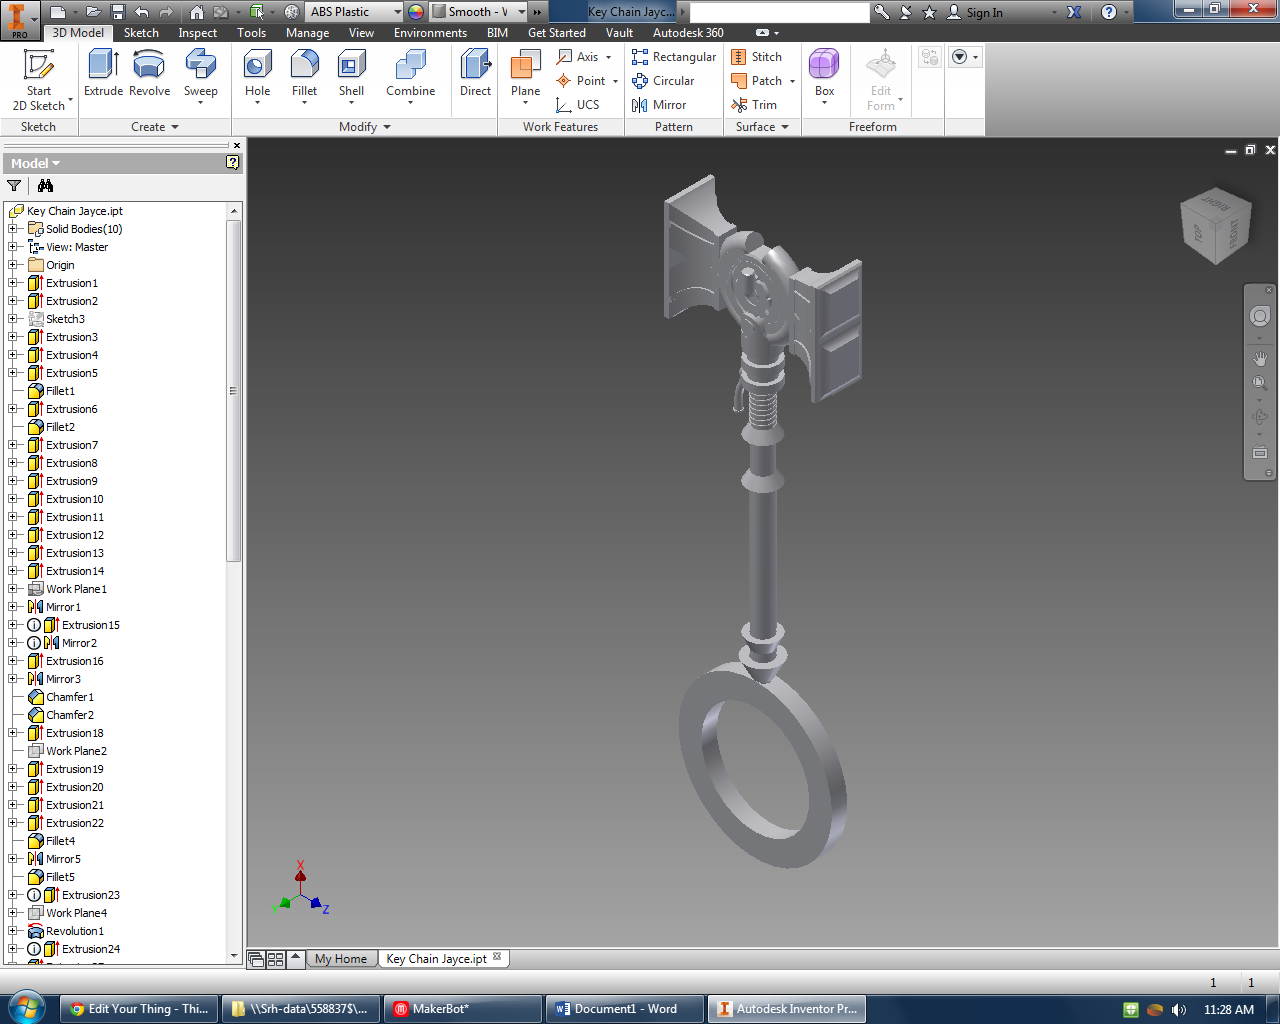Viewport: 1280px width, 1024px height.
Task: Switch to the Inspect ribbon tab
Action: (x=197, y=33)
